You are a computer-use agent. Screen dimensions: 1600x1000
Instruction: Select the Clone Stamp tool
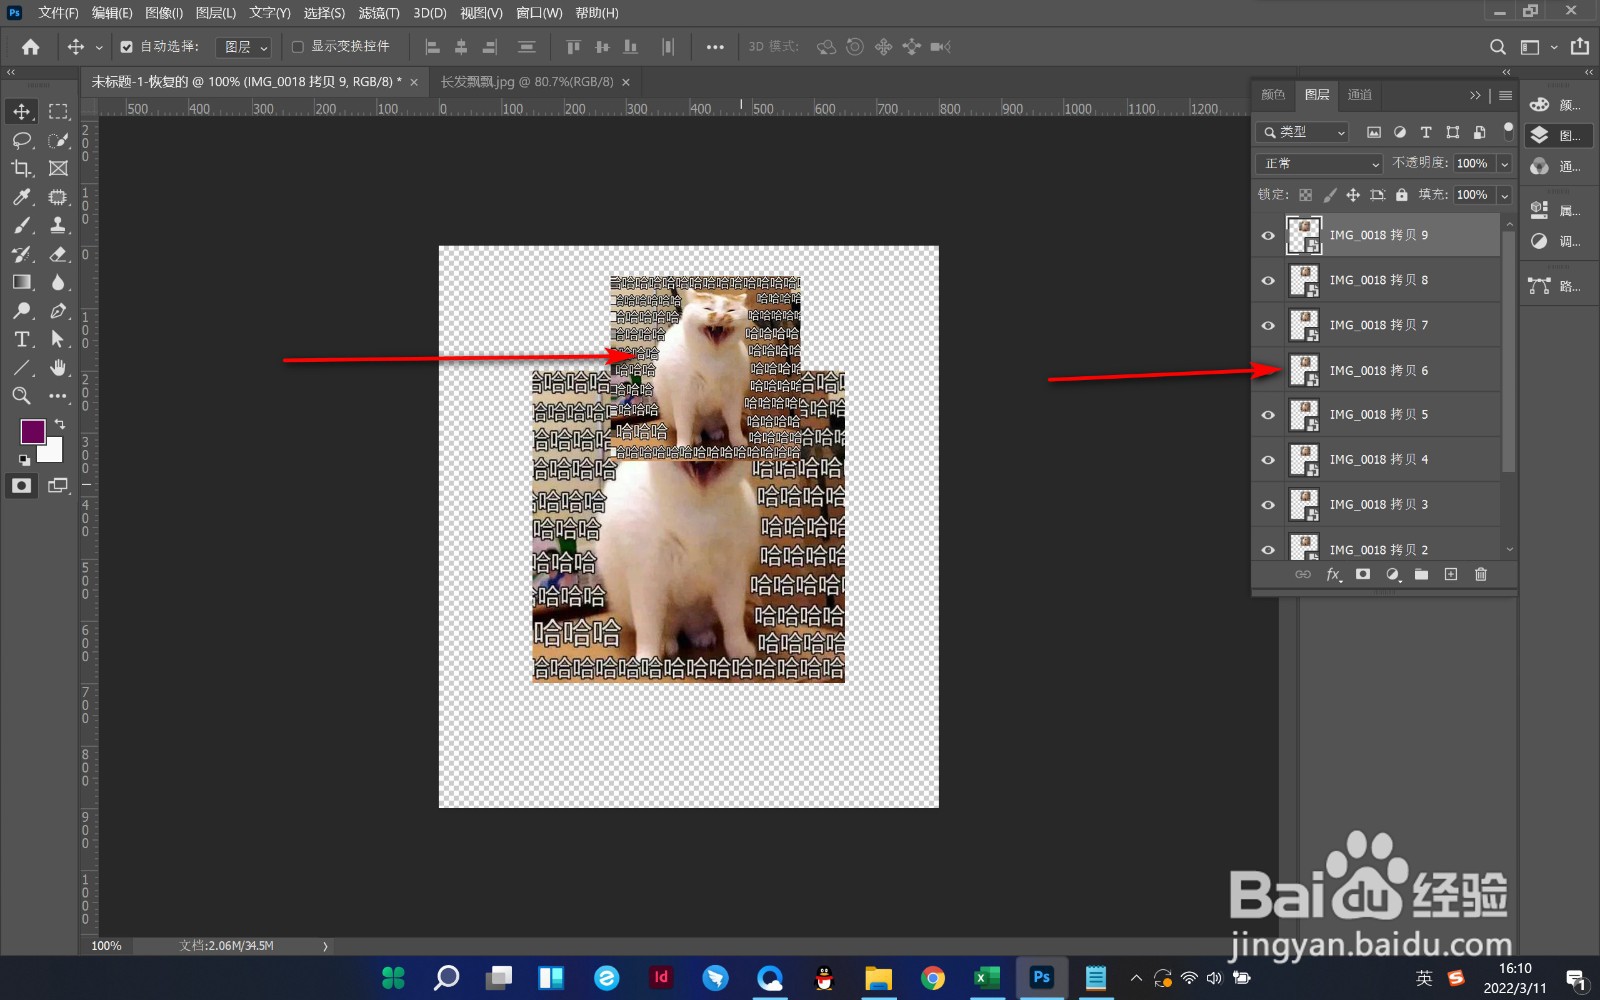[x=59, y=225]
